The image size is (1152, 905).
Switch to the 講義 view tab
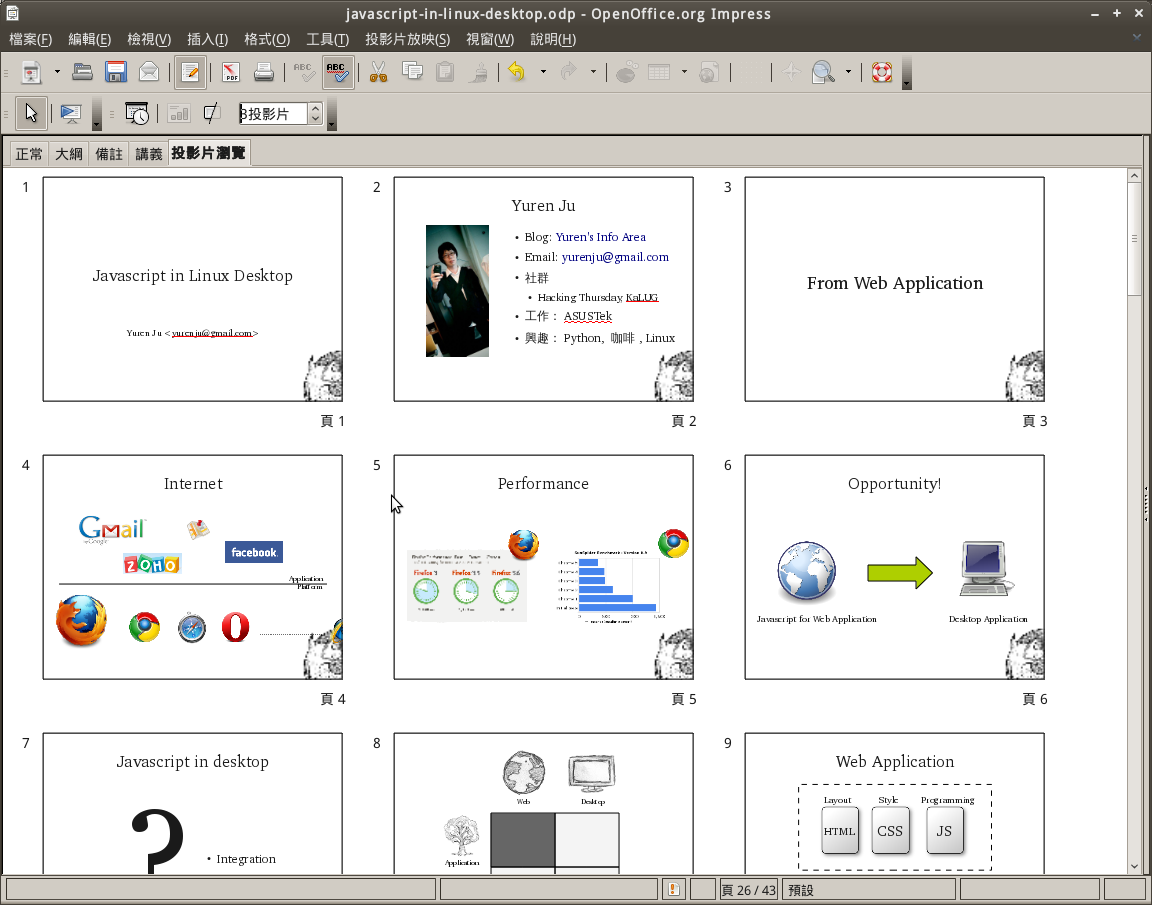click(148, 154)
